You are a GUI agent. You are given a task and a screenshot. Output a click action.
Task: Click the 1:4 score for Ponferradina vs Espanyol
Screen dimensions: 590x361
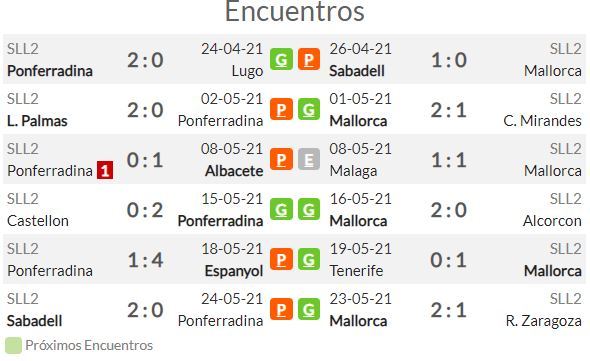145,260
